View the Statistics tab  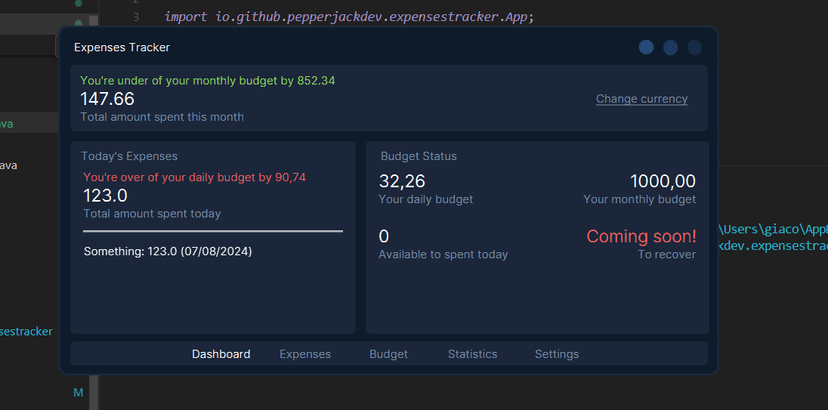tap(472, 354)
